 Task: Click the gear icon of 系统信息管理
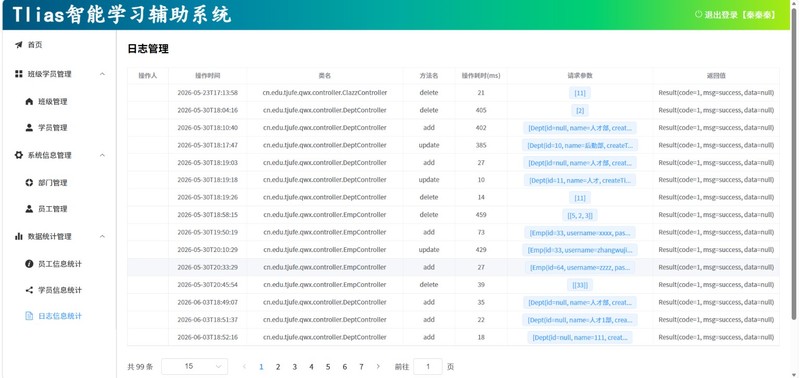[x=19, y=155]
